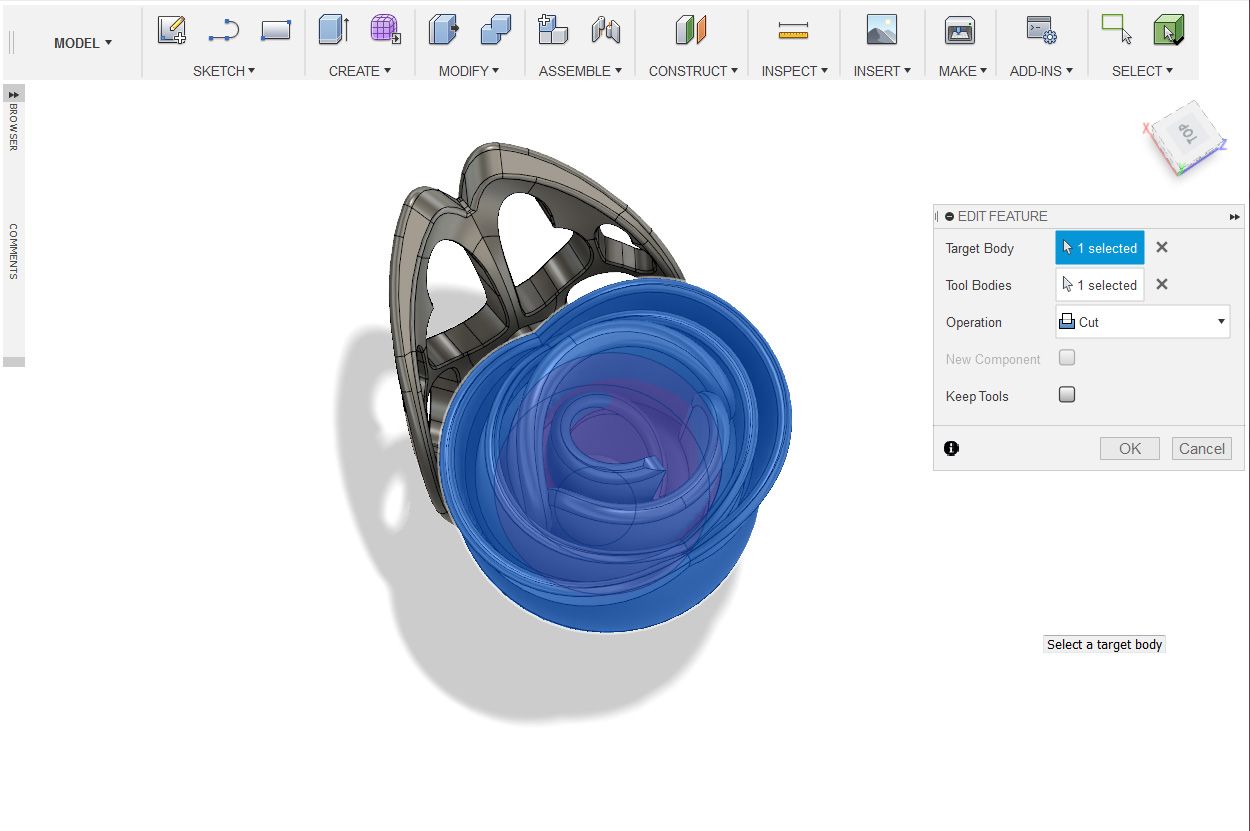Select the Line sketch tool icon

223,31
